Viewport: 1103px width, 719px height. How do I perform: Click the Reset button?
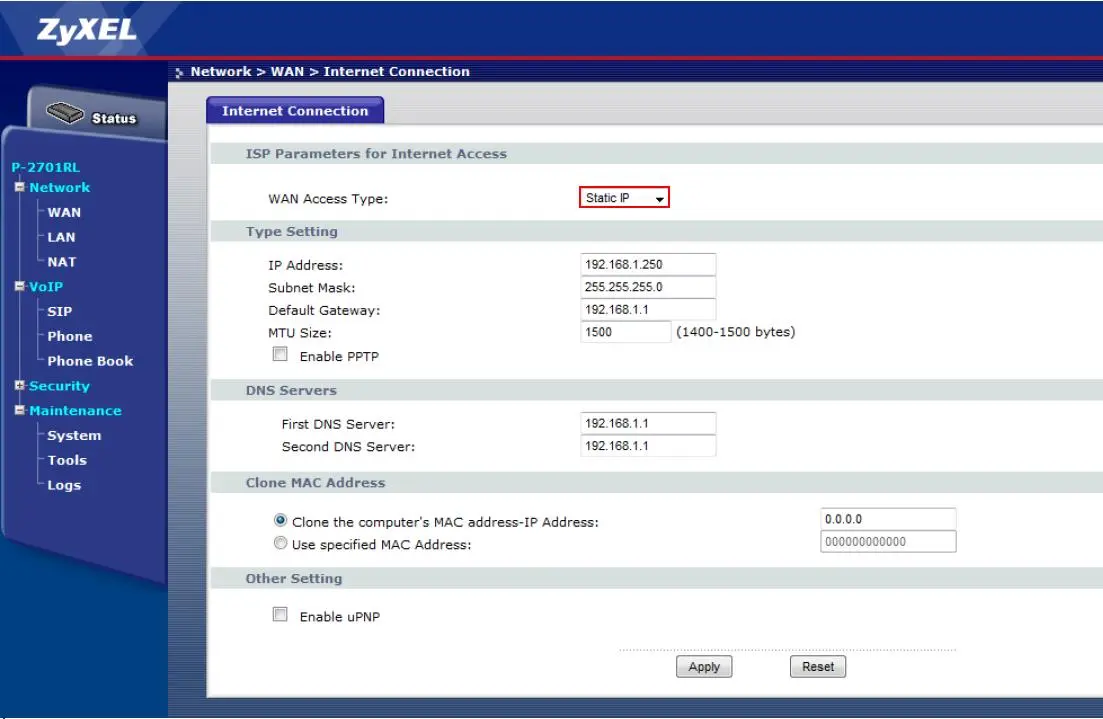point(818,666)
